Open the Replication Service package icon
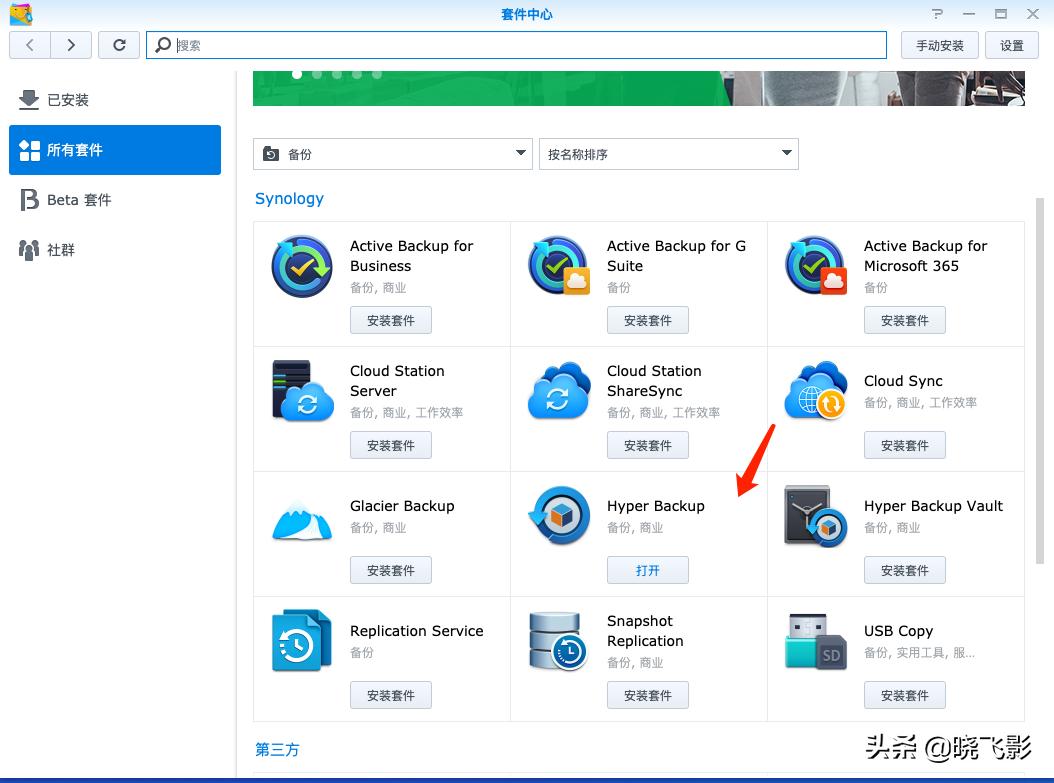The width and height of the screenshot is (1054, 783). point(302,641)
